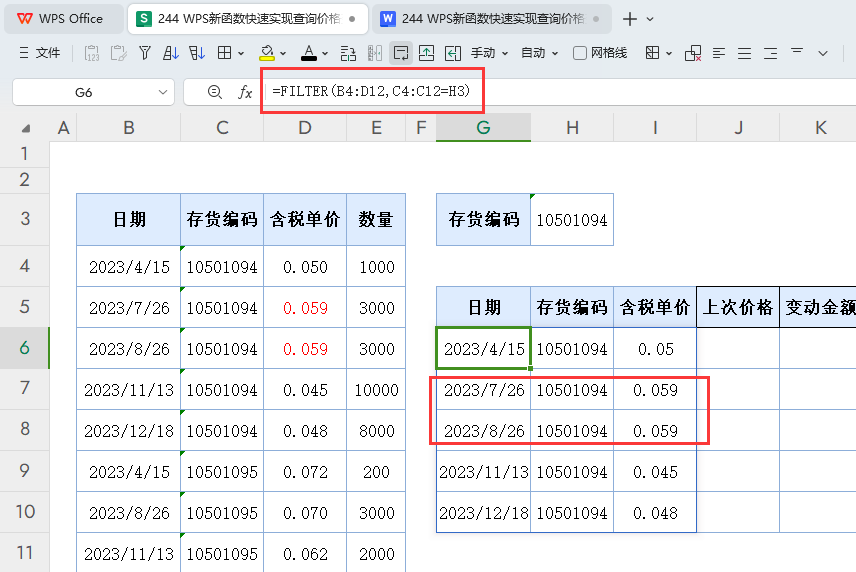
Task: Click the paste values icon
Action: pyautogui.click(x=92, y=53)
